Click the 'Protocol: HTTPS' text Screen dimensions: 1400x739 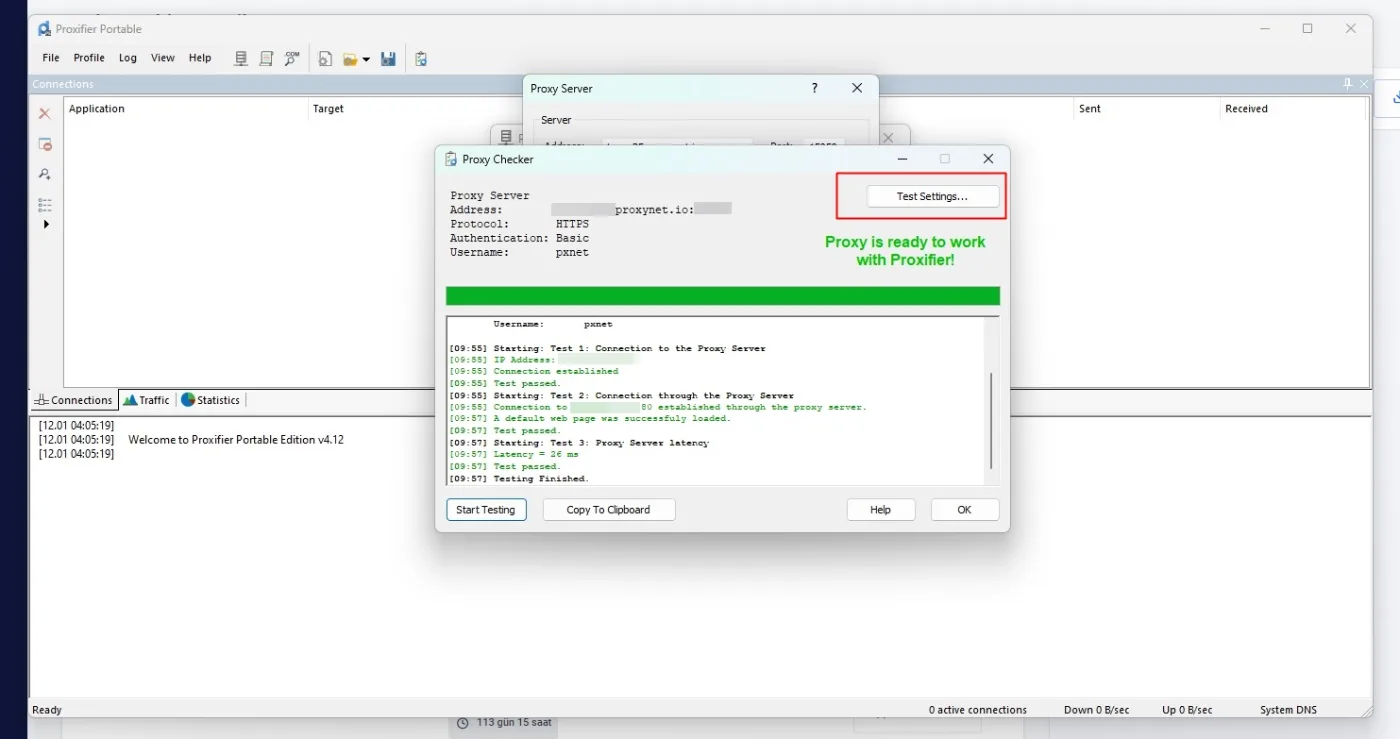pos(519,224)
